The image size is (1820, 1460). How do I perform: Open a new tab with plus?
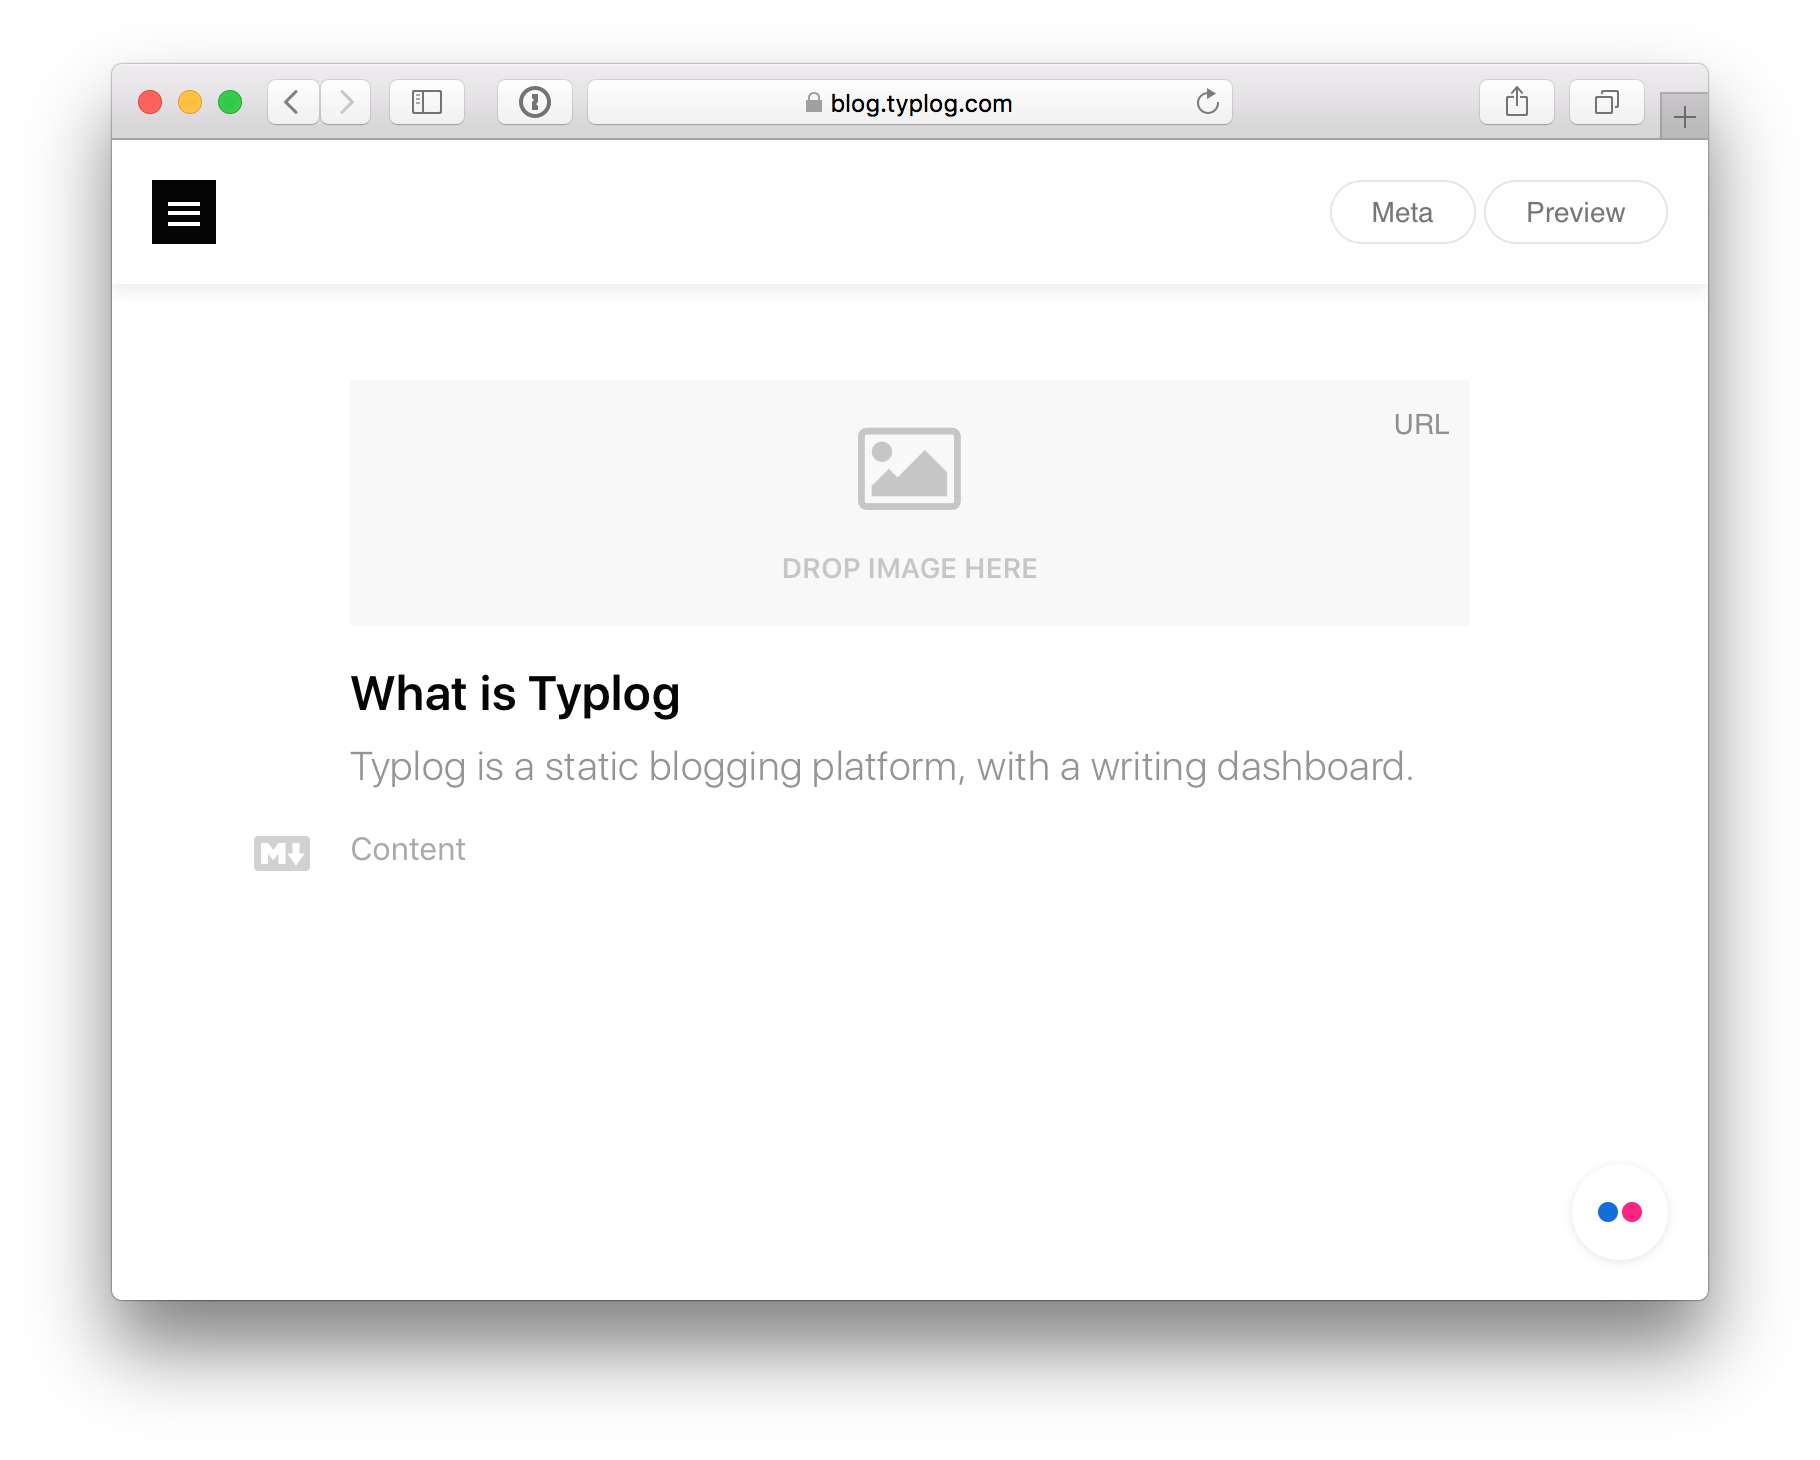[x=1685, y=117]
